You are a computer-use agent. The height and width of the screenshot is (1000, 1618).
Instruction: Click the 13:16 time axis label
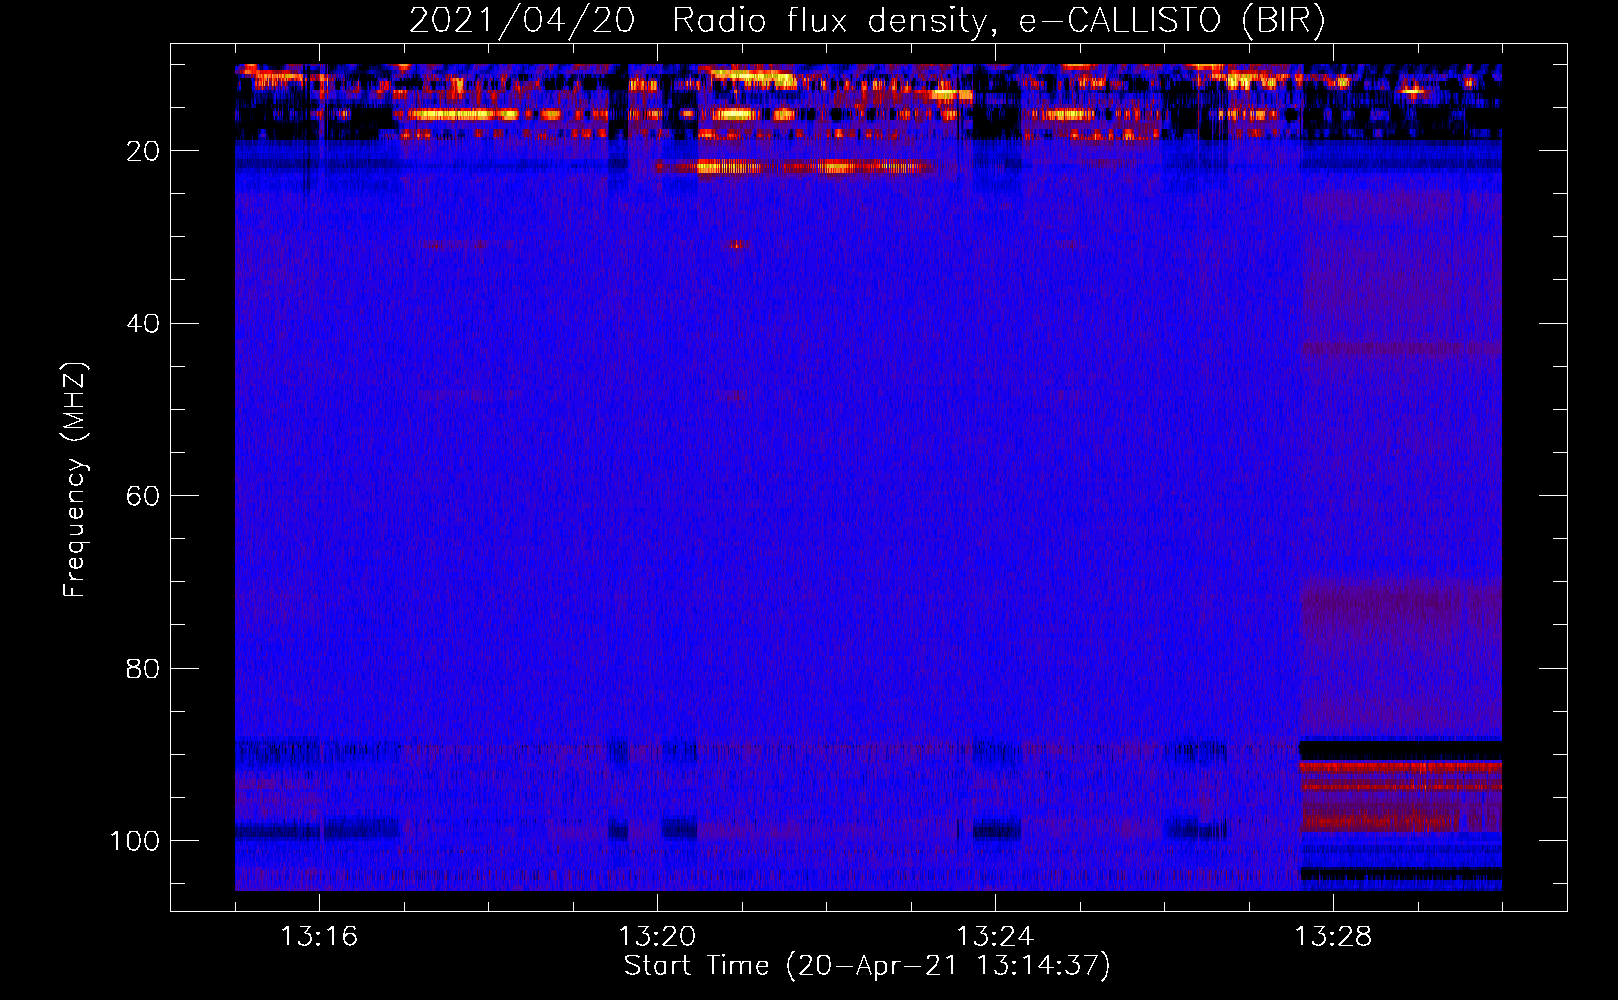pos(319,937)
